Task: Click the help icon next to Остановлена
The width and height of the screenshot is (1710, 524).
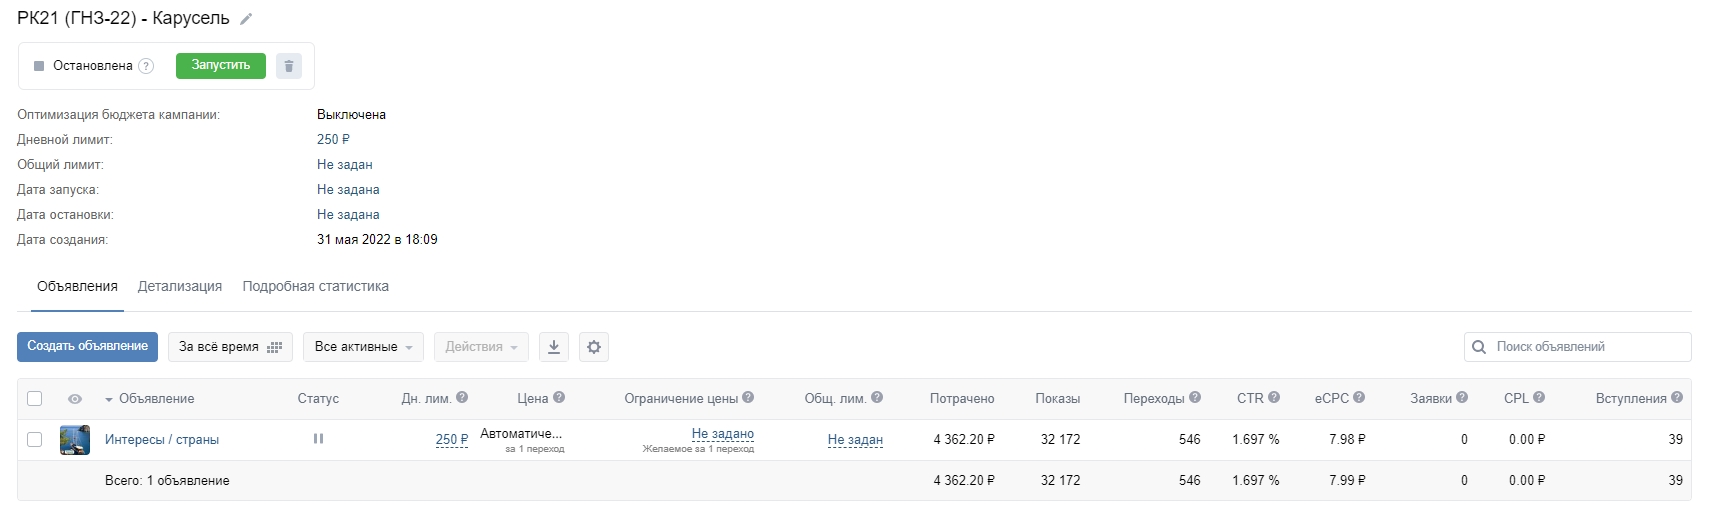Action: pos(146,66)
